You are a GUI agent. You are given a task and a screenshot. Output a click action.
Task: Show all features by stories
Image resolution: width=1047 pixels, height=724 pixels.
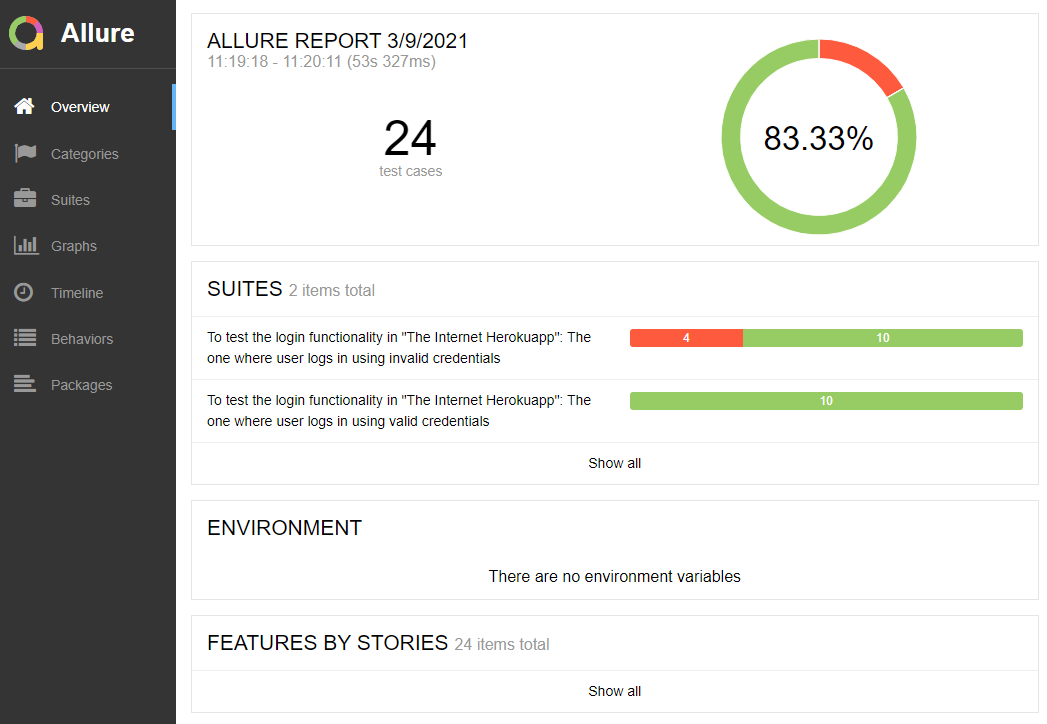point(614,691)
